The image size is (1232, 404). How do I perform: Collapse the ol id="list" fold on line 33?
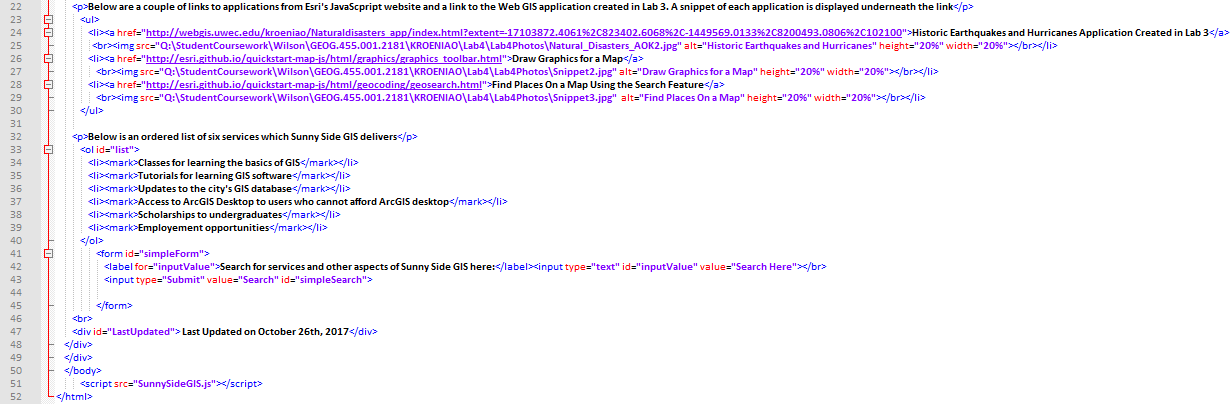pos(47,149)
